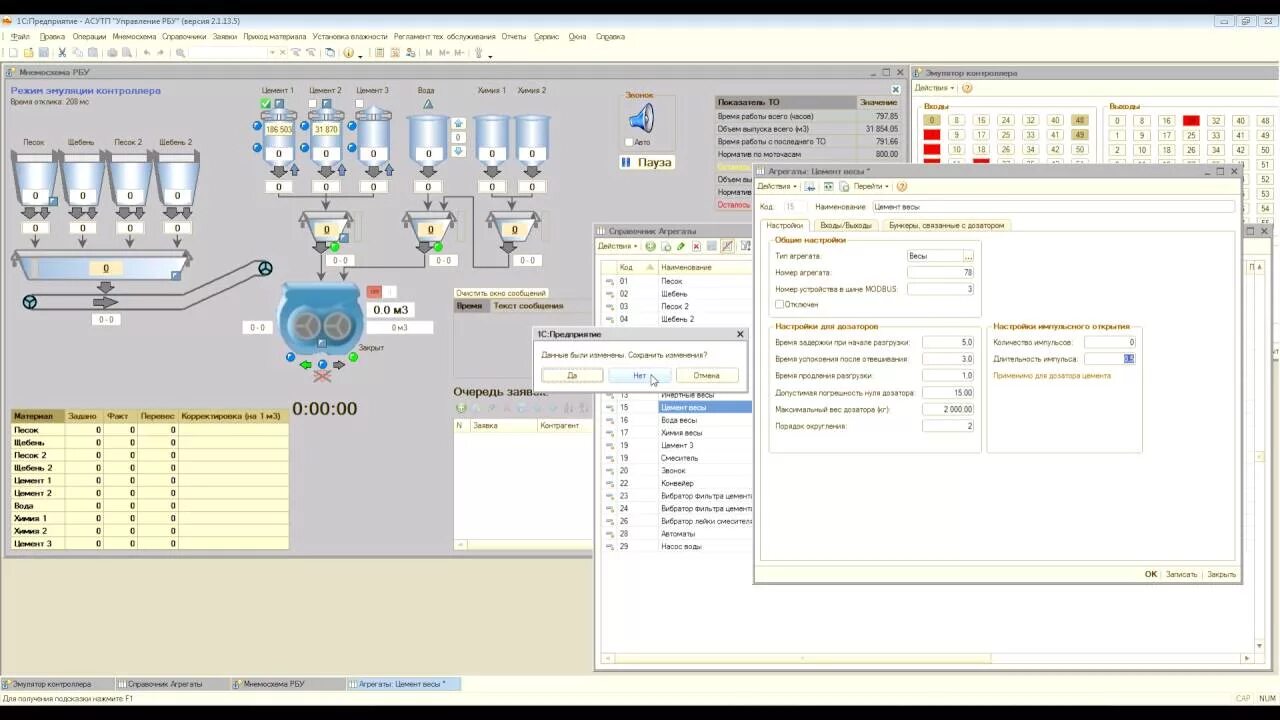Click Отмена in the save dialog
Viewport: 1280px width, 720px height.
coord(706,375)
